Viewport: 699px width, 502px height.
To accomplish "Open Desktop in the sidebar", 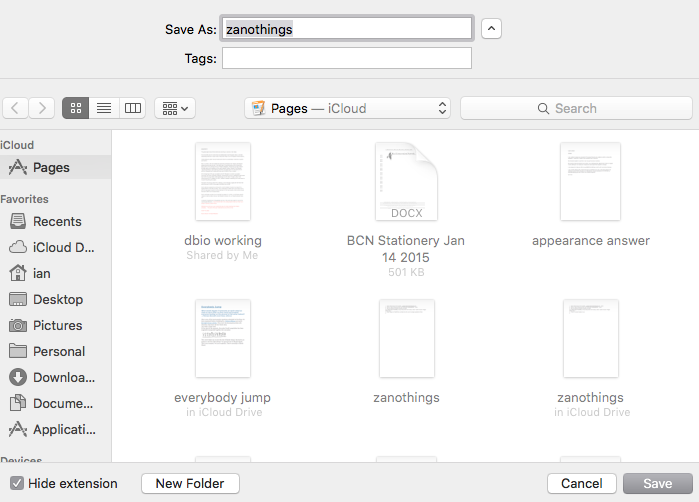I will tap(55, 299).
